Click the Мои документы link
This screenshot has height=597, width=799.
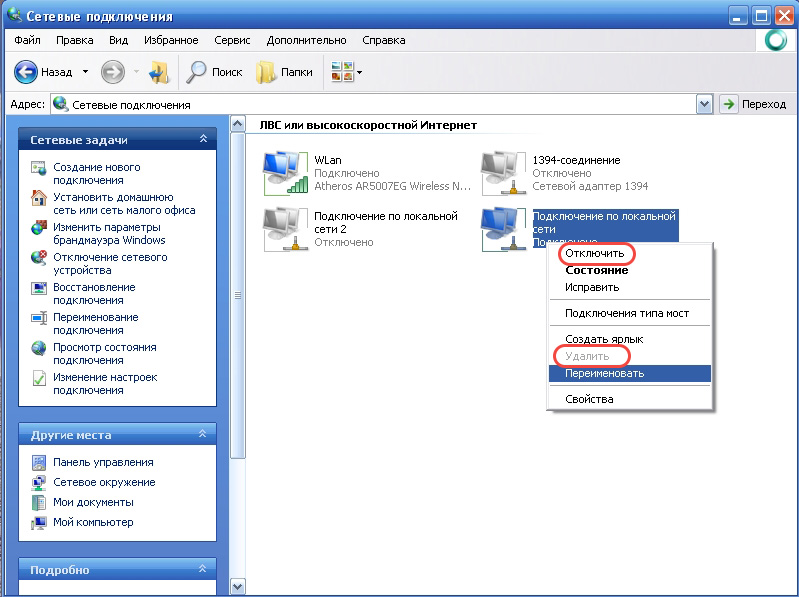93,502
